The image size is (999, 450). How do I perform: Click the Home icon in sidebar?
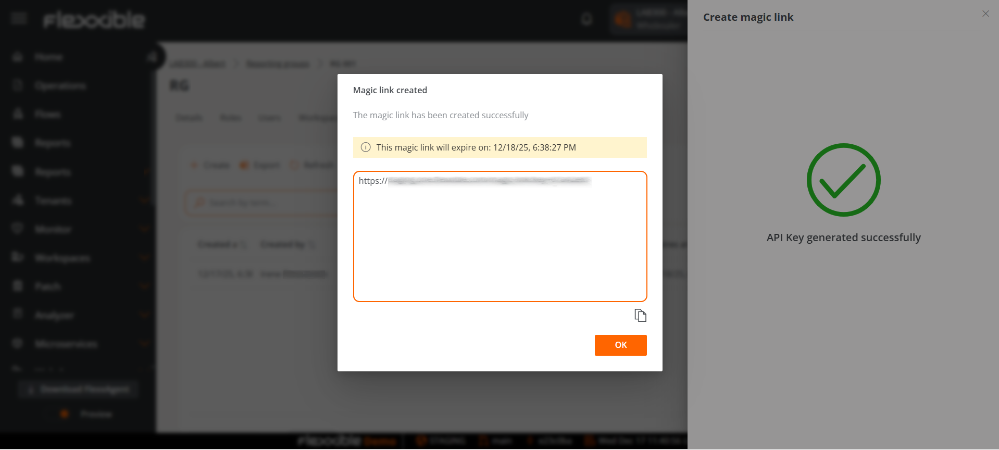pyautogui.click(x=17, y=57)
